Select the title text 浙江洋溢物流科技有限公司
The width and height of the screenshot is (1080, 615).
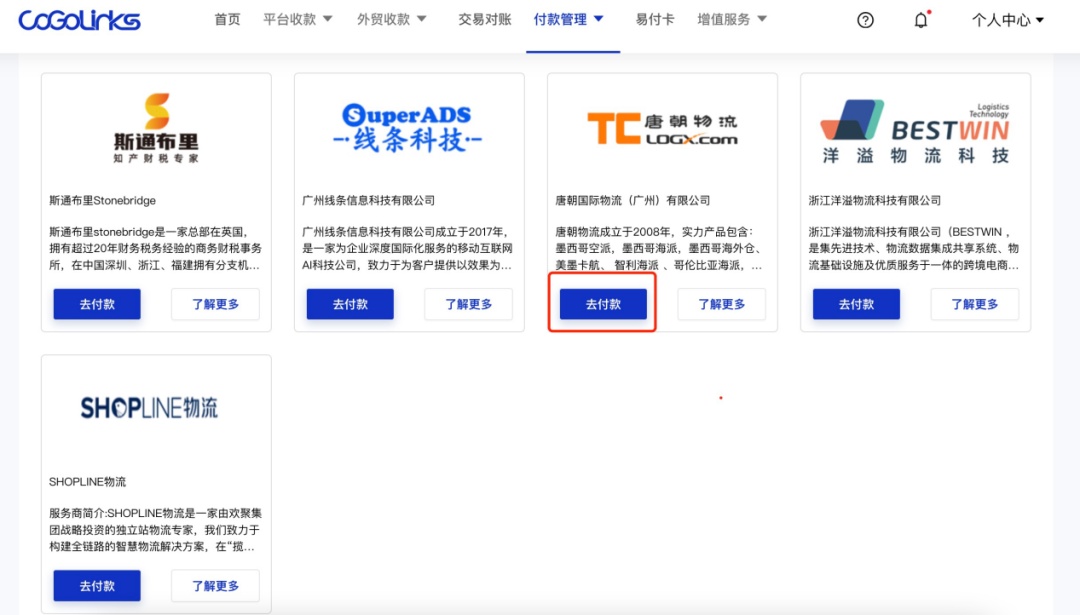(875, 200)
